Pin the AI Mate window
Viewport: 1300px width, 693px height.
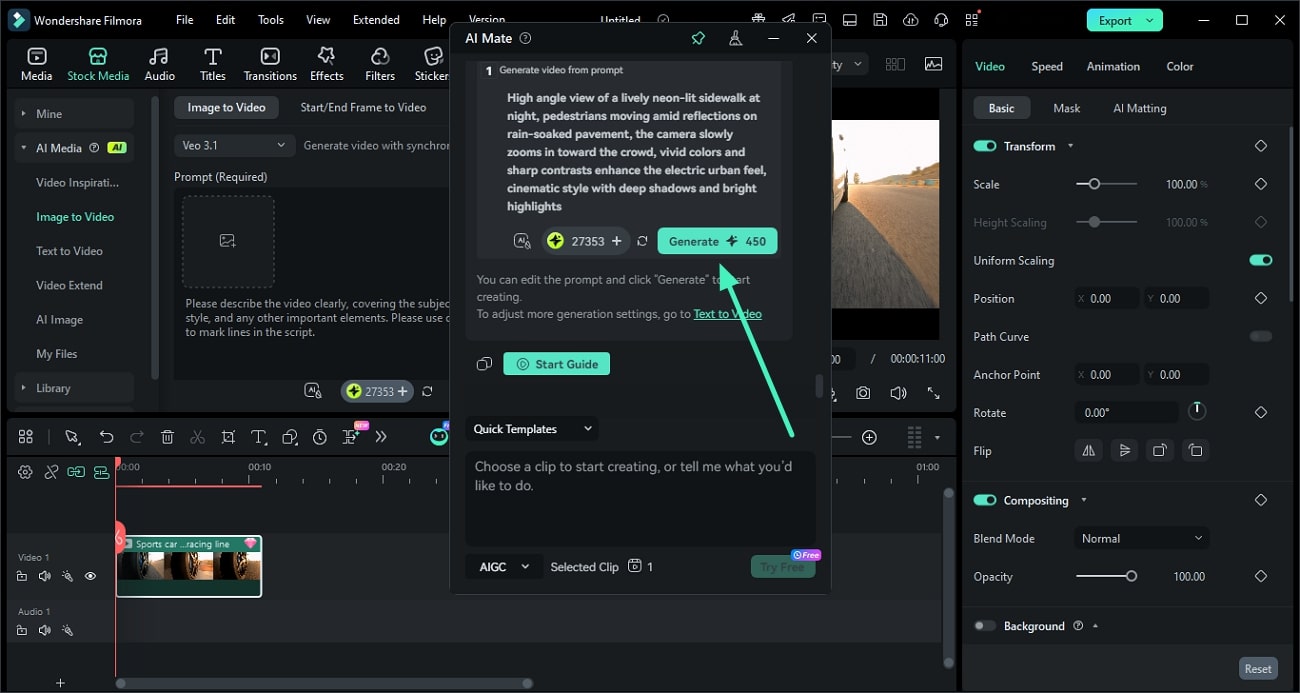pos(698,38)
